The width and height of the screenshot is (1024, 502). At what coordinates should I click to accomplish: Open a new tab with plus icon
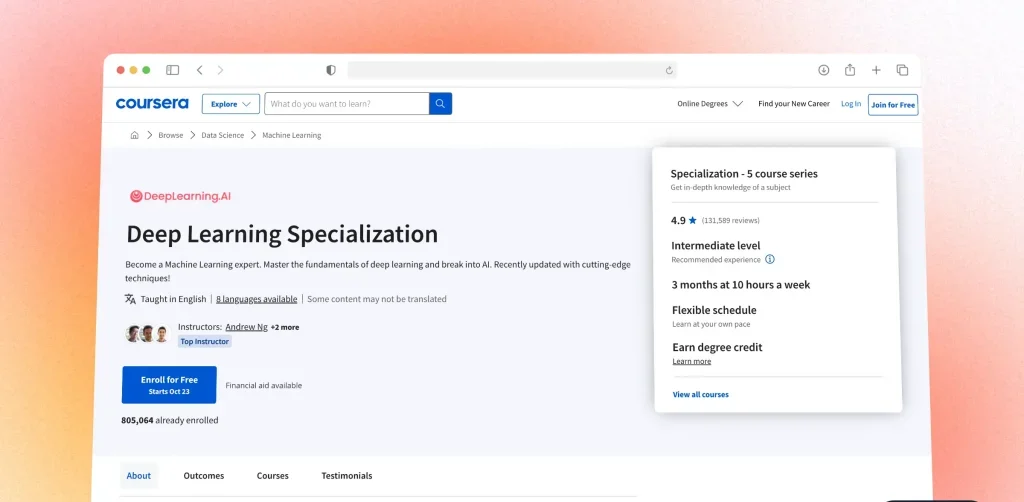(x=876, y=70)
